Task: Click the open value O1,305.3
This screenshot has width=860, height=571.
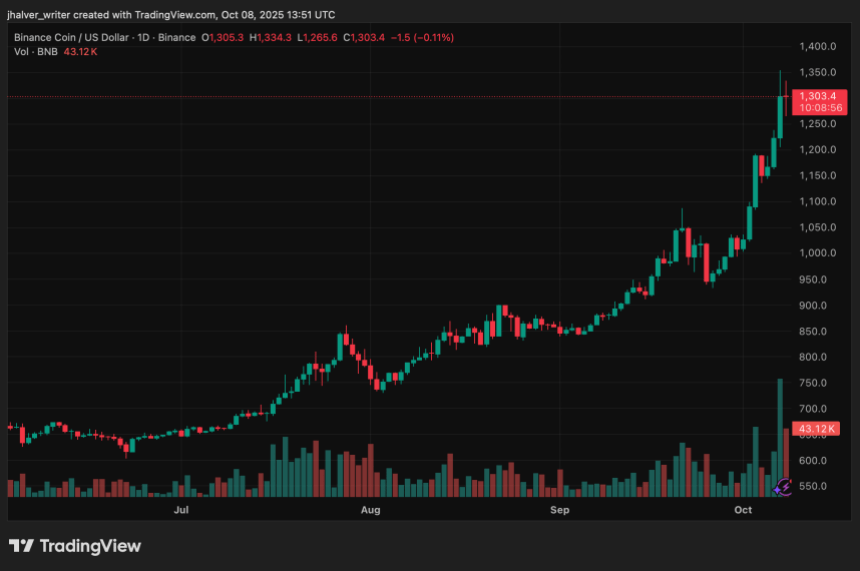Action: [x=222, y=37]
